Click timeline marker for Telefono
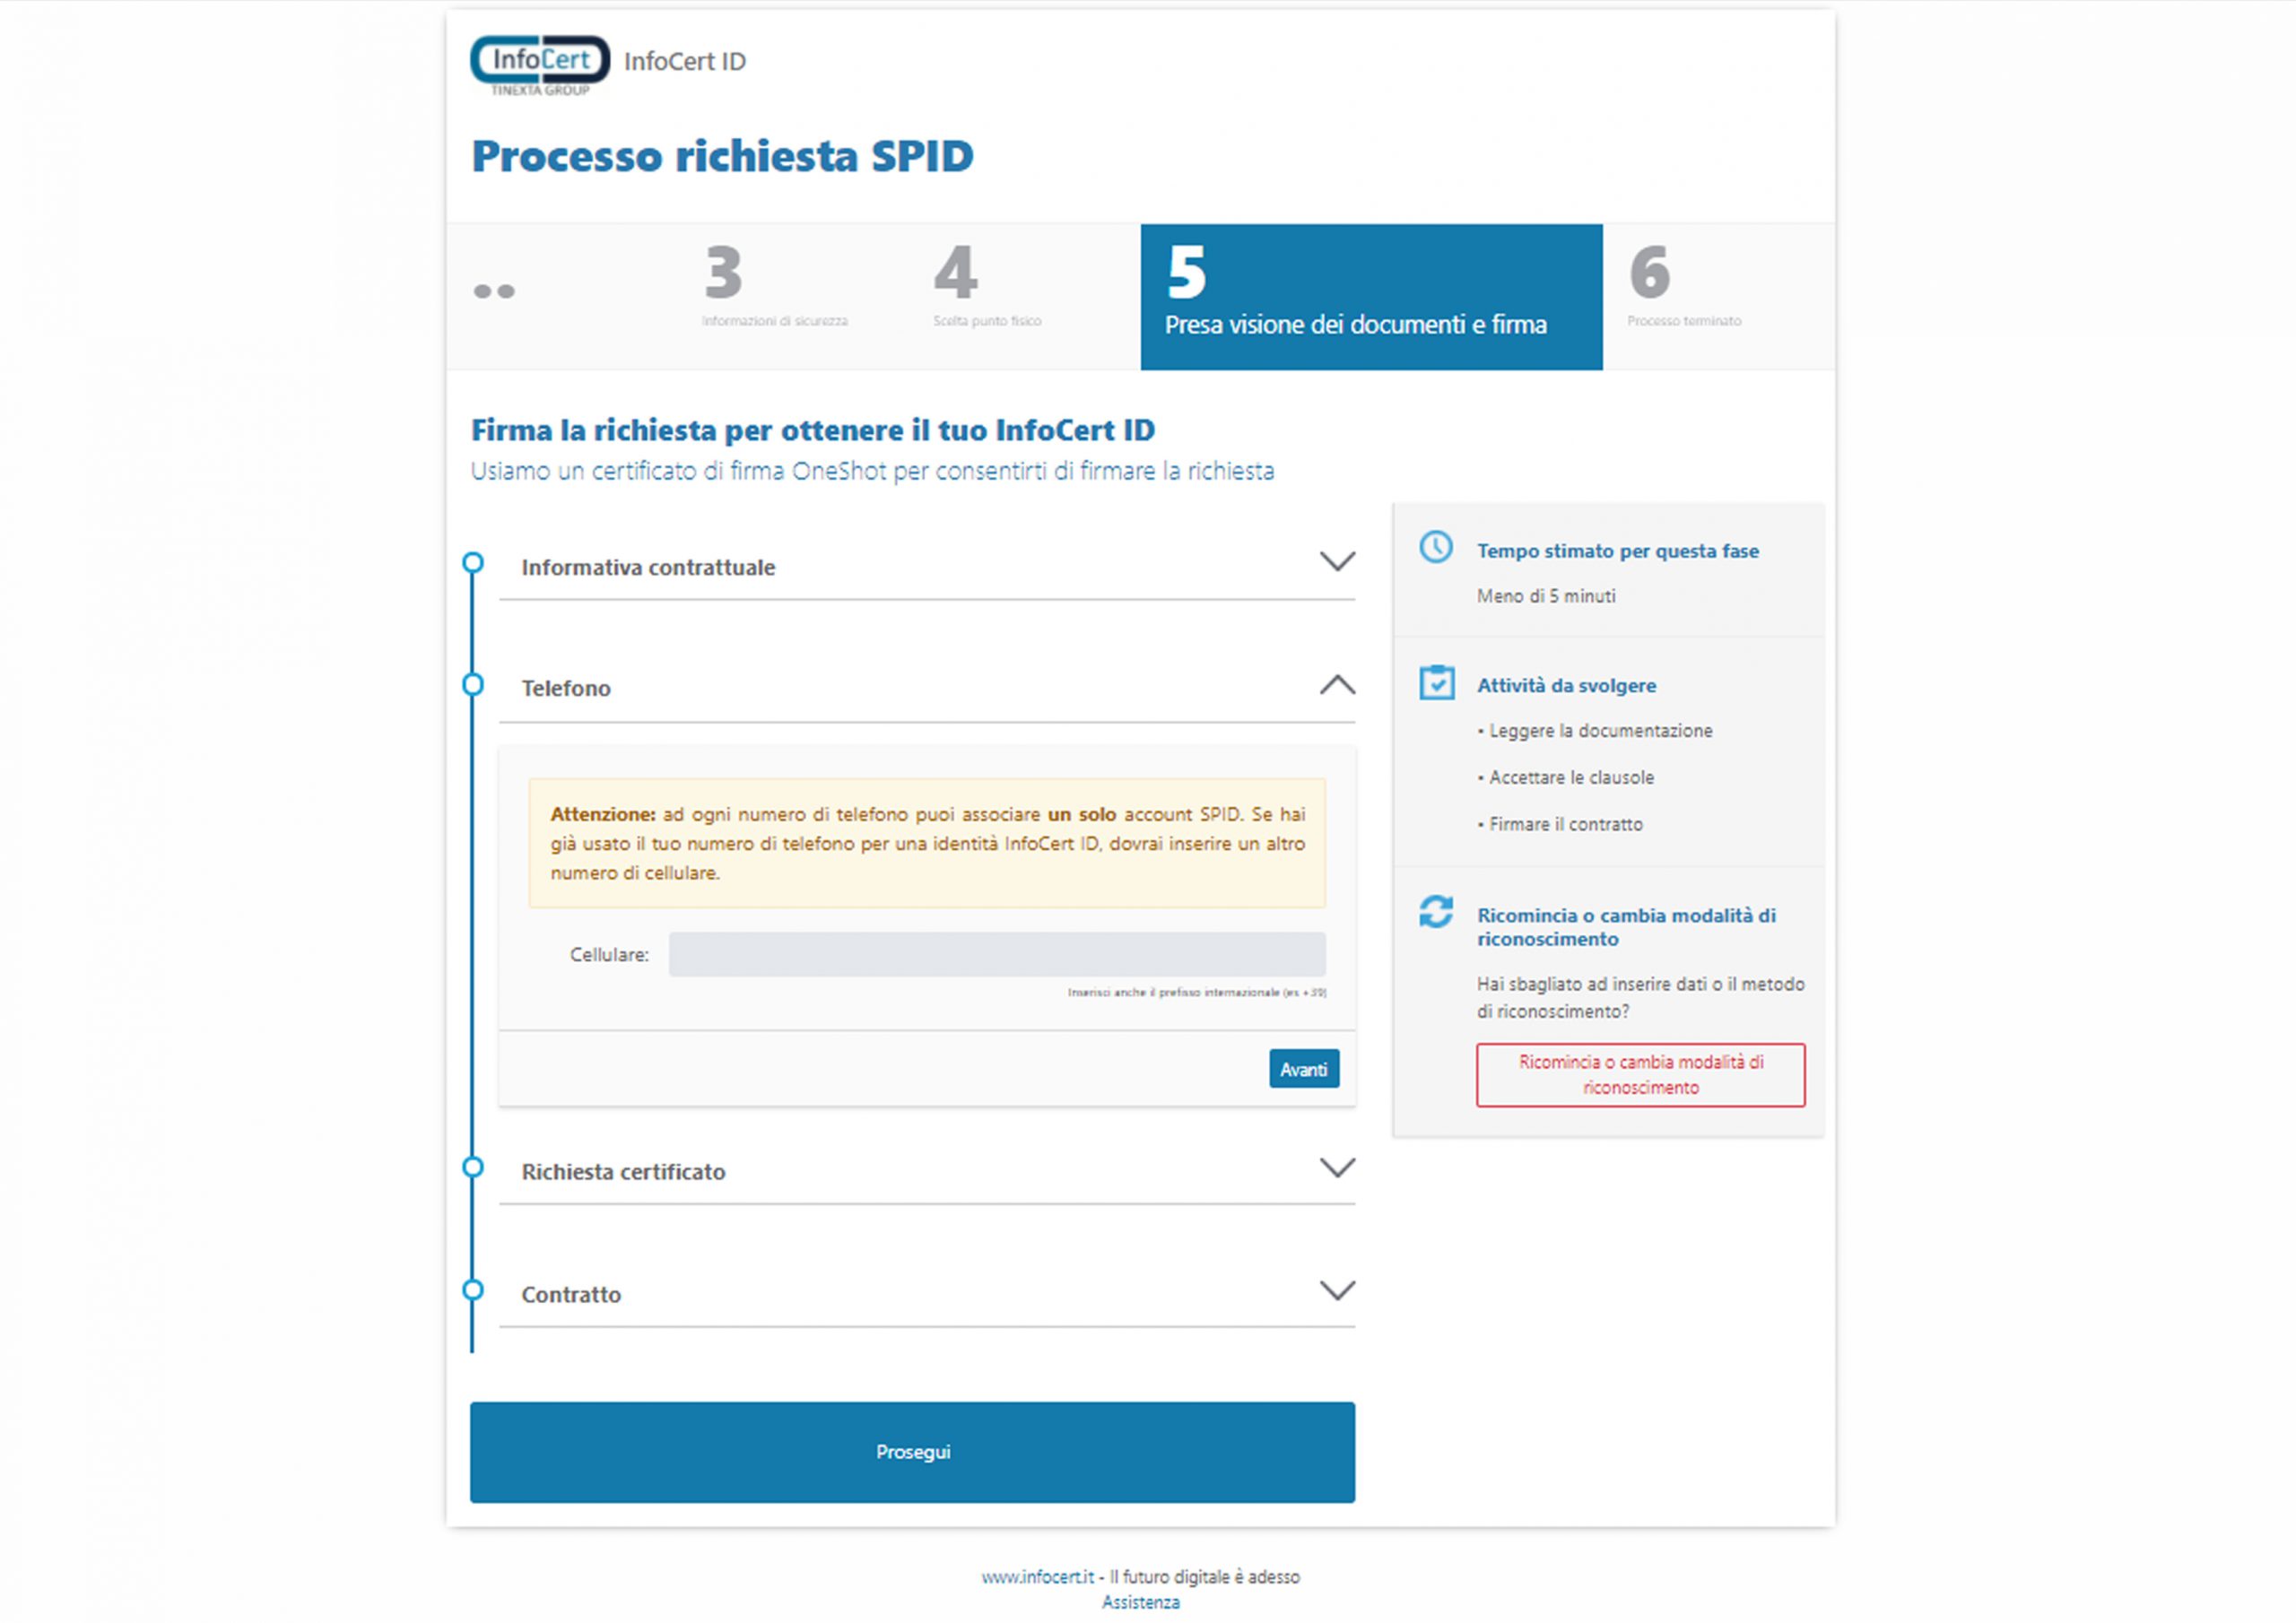This screenshot has width=2296, height=1623. (x=473, y=685)
